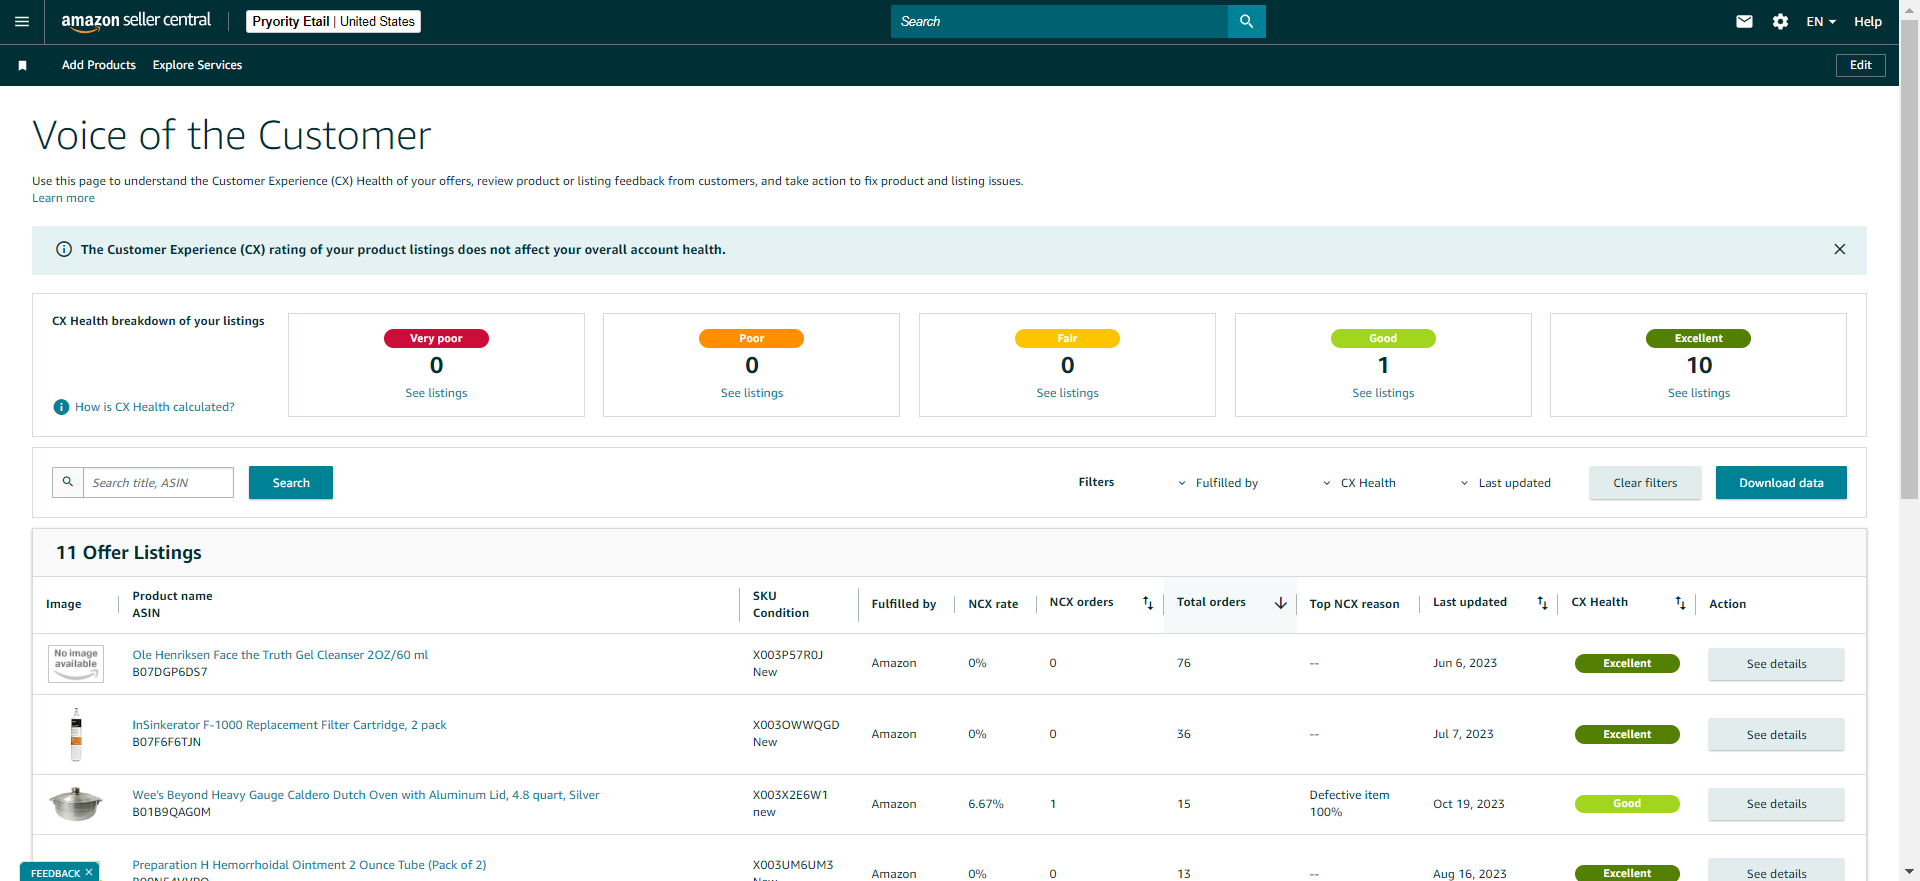The image size is (1920, 881).
Task: Open InSinkerator F-1000 Filter Cartridge link
Action: click(289, 725)
